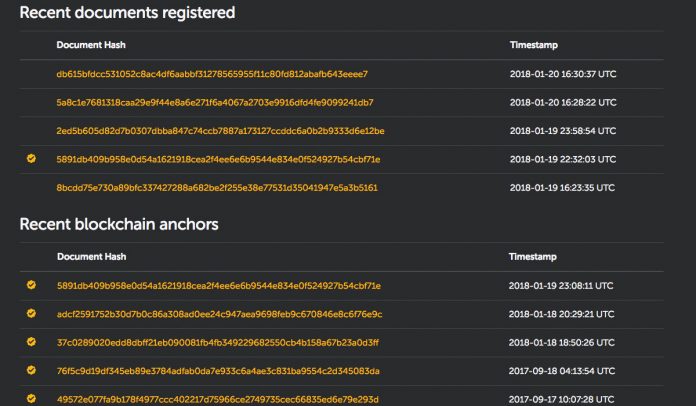Open document hash starting with db615bfdcc

tap(212, 74)
